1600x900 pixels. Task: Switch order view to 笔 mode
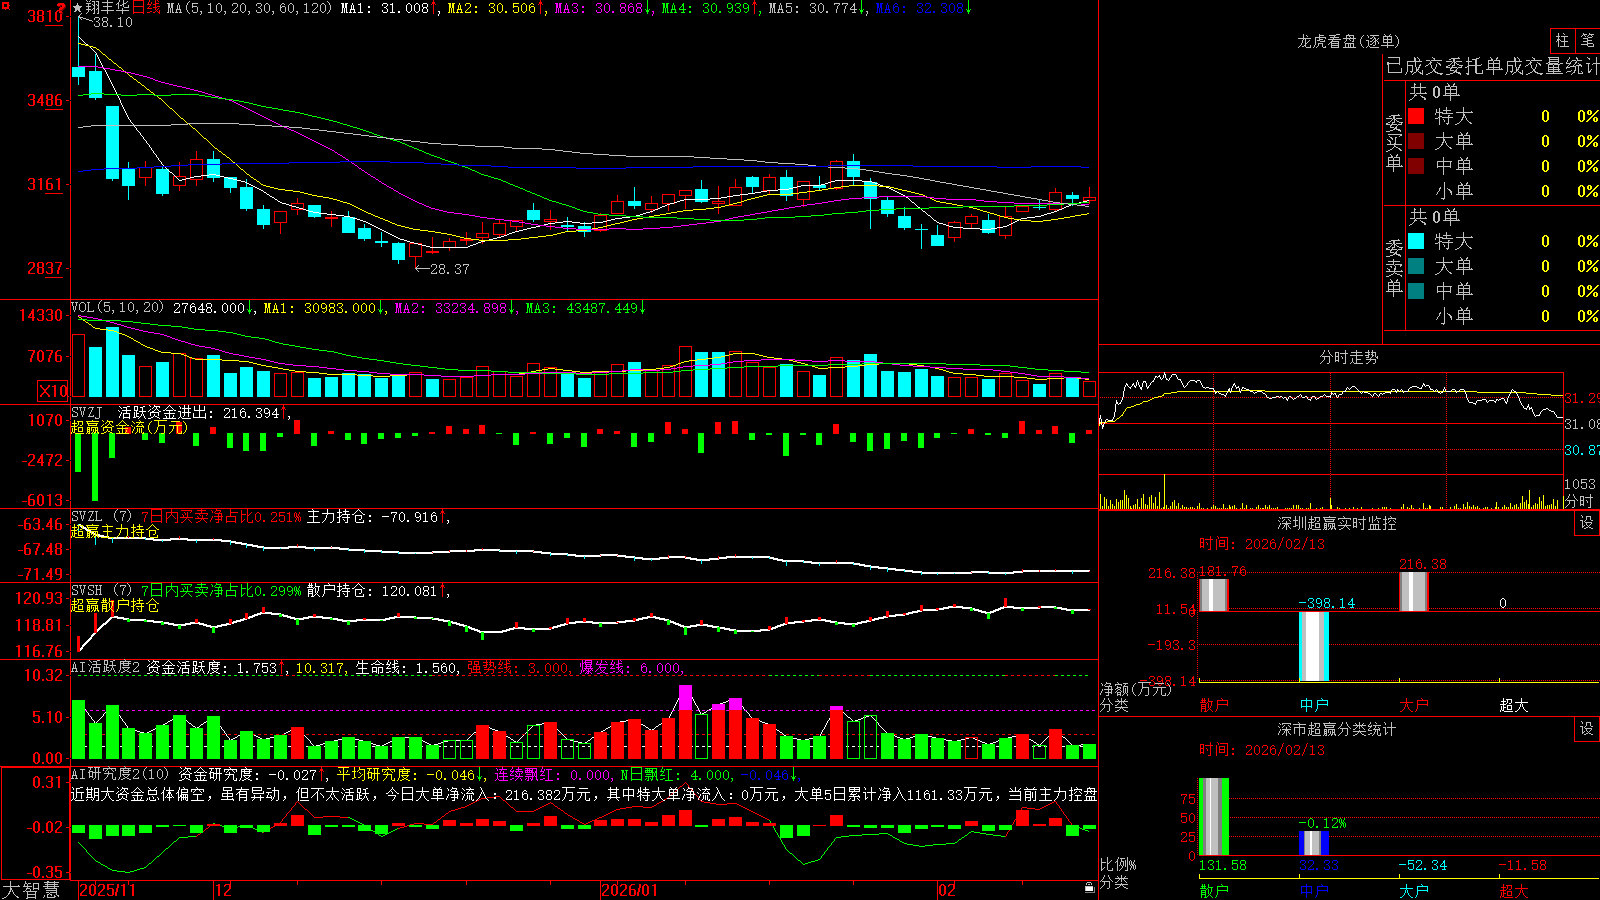[1587, 40]
